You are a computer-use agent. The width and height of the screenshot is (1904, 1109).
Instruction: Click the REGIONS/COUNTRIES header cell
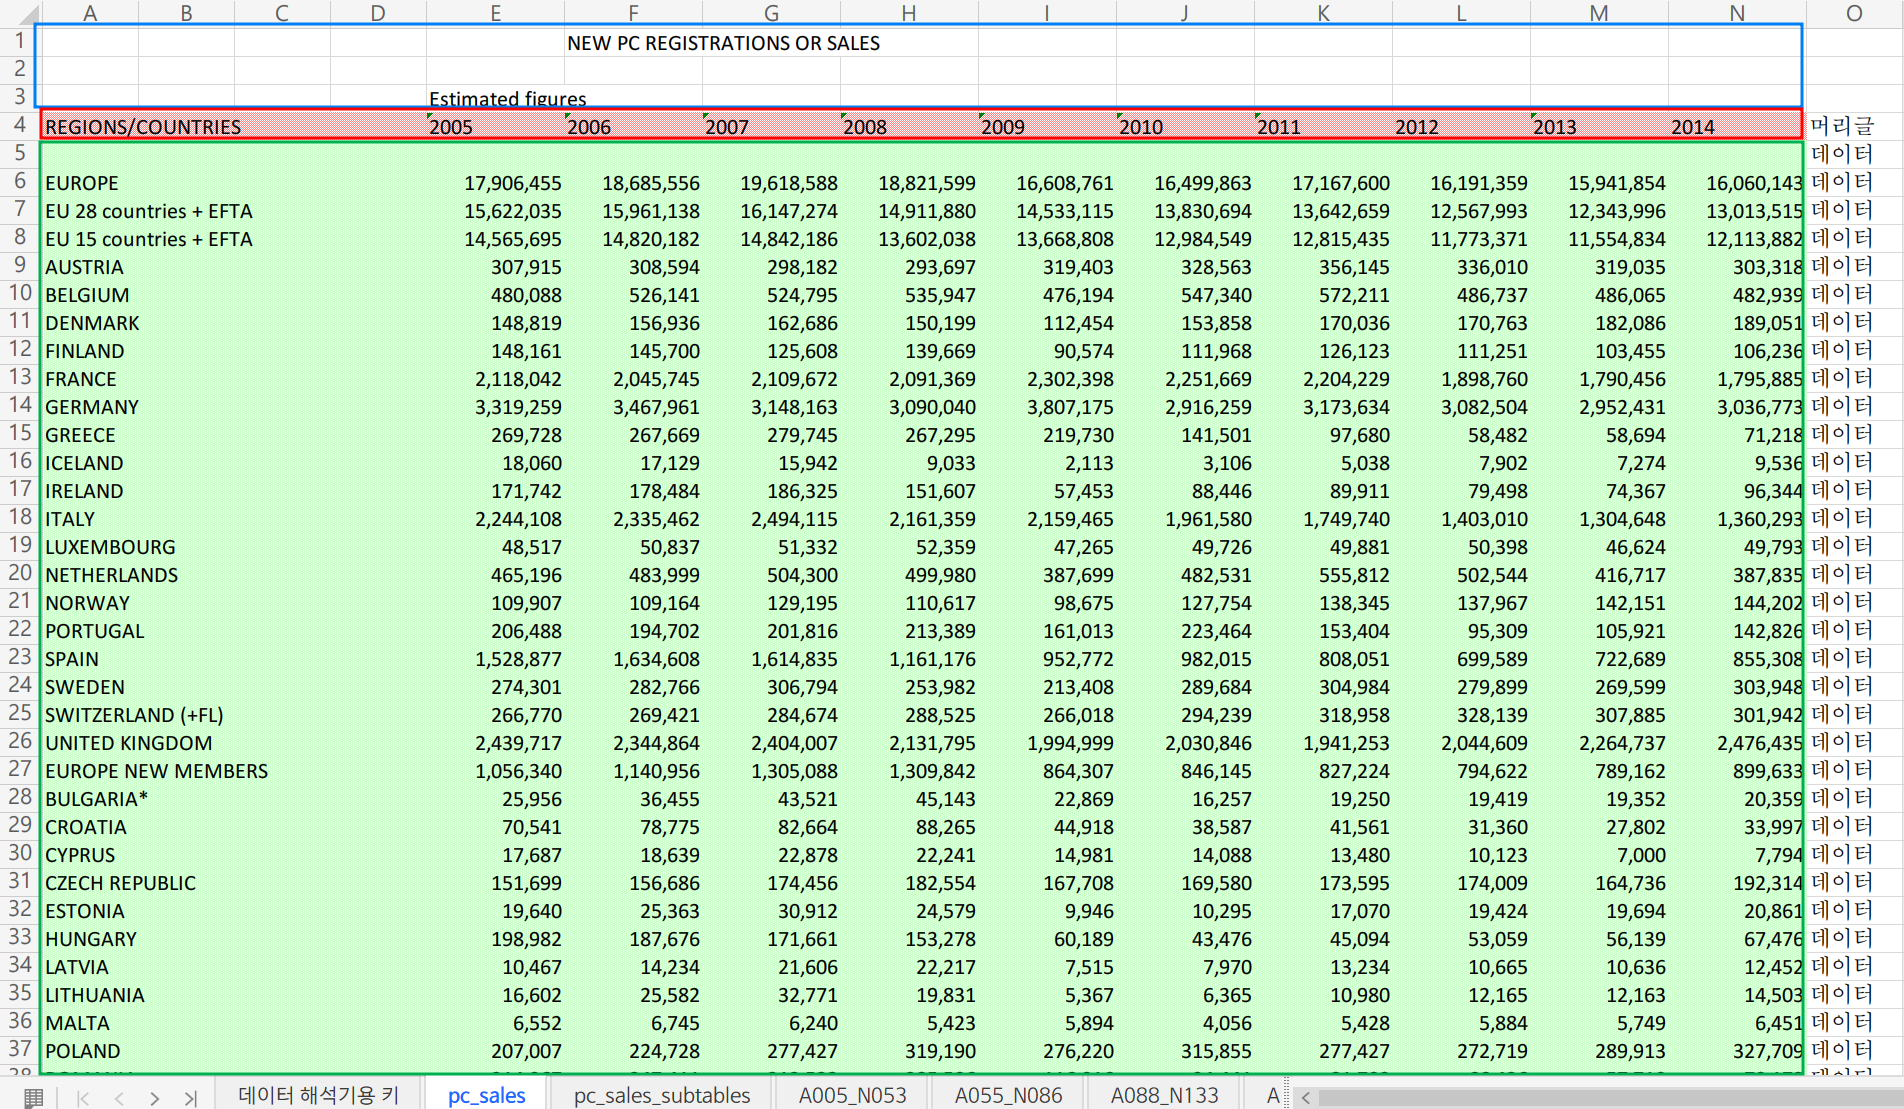click(x=143, y=127)
